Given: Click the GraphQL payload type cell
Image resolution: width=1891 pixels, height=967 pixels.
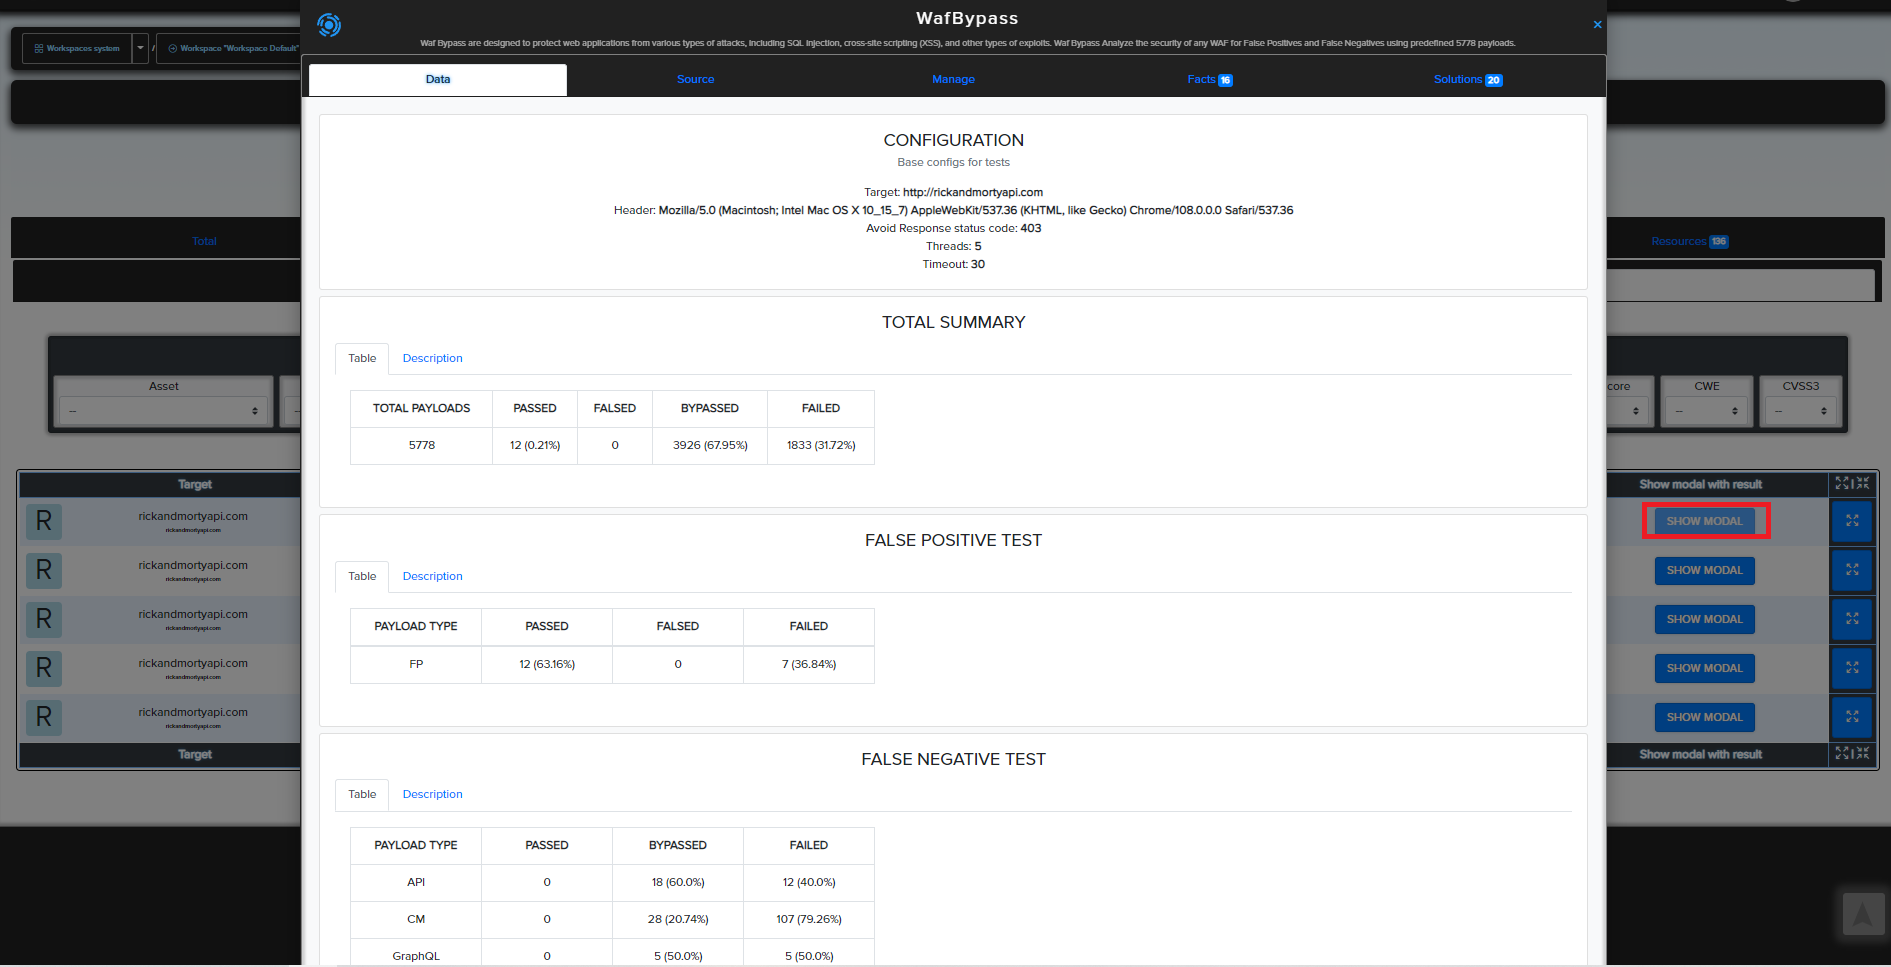Looking at the screenshot, I should pyautogui.click(x=416, y=956).
